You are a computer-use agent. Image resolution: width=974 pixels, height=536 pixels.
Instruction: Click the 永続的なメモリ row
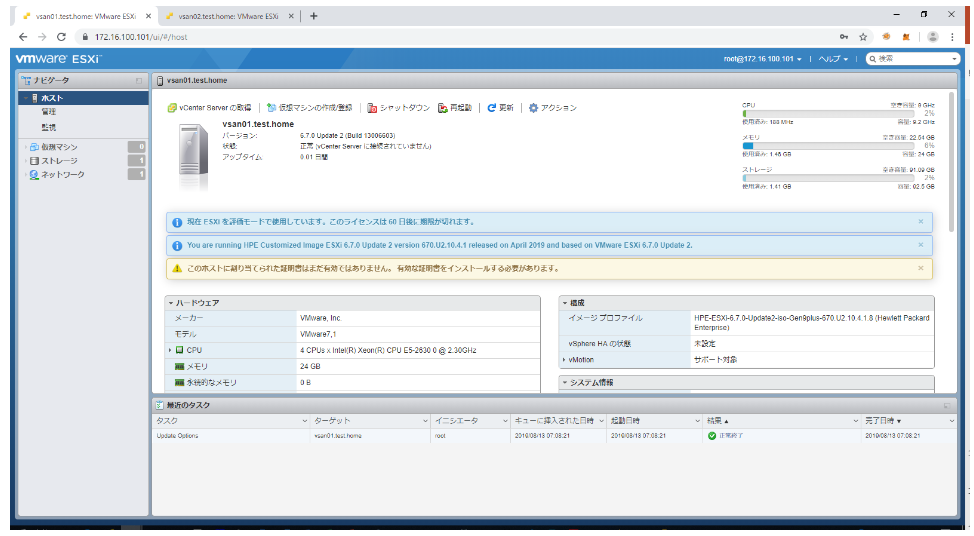tap(352, 383)
